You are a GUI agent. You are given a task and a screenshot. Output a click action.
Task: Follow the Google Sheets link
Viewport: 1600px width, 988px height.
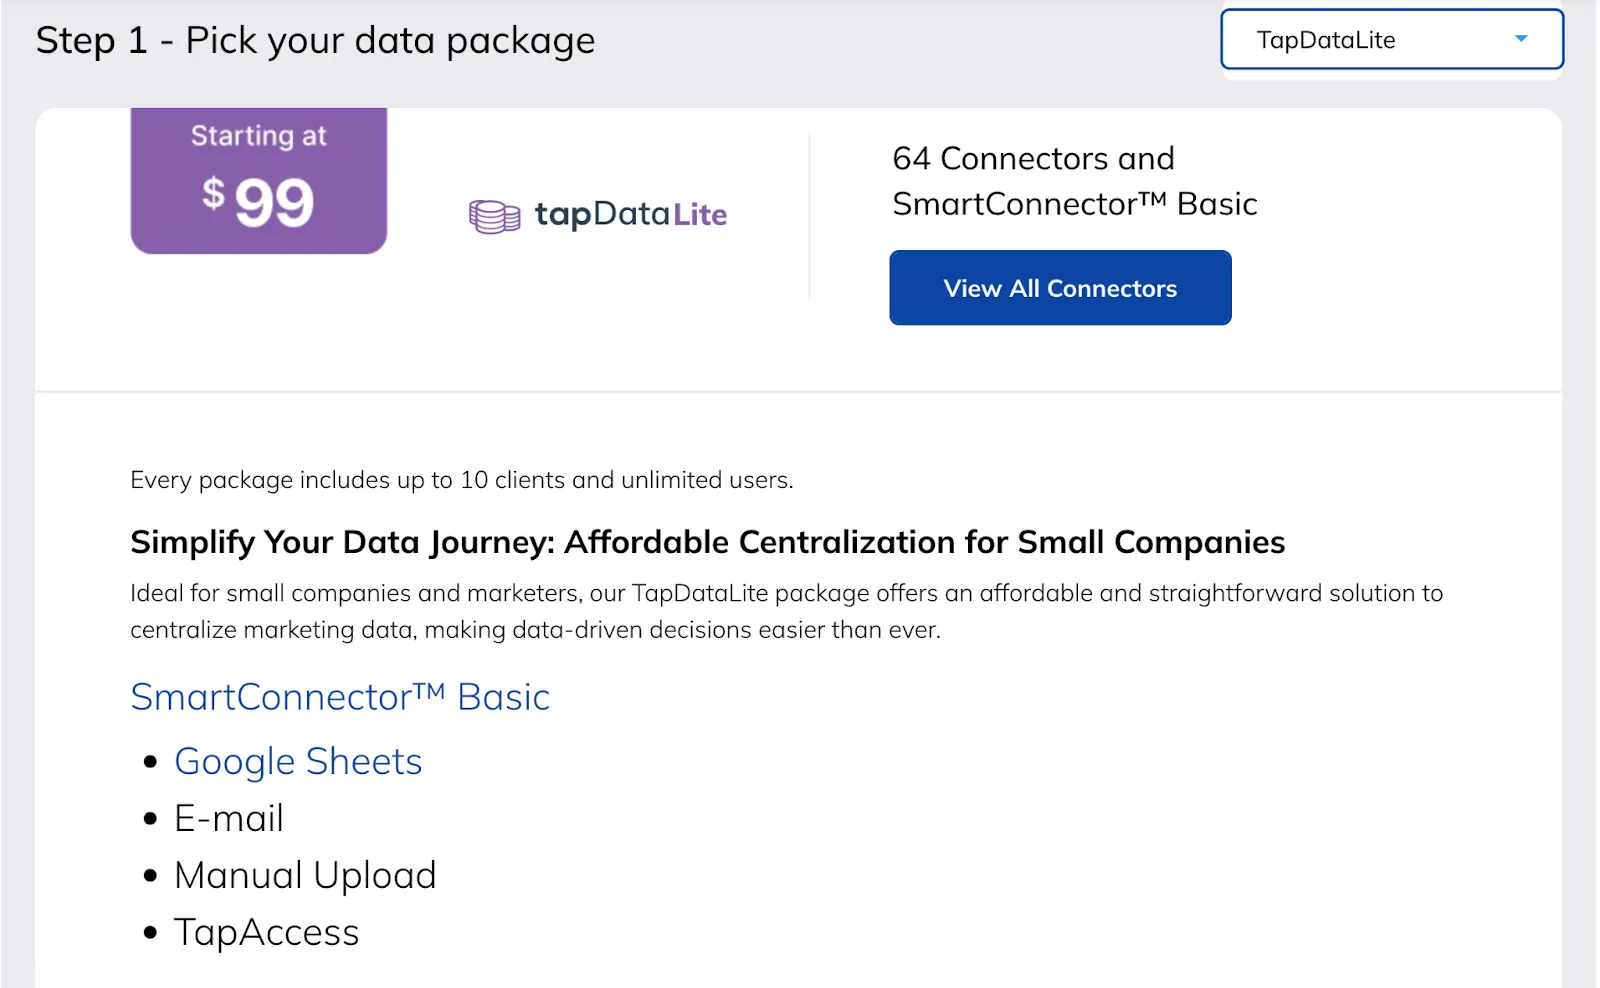click(298, 762)
